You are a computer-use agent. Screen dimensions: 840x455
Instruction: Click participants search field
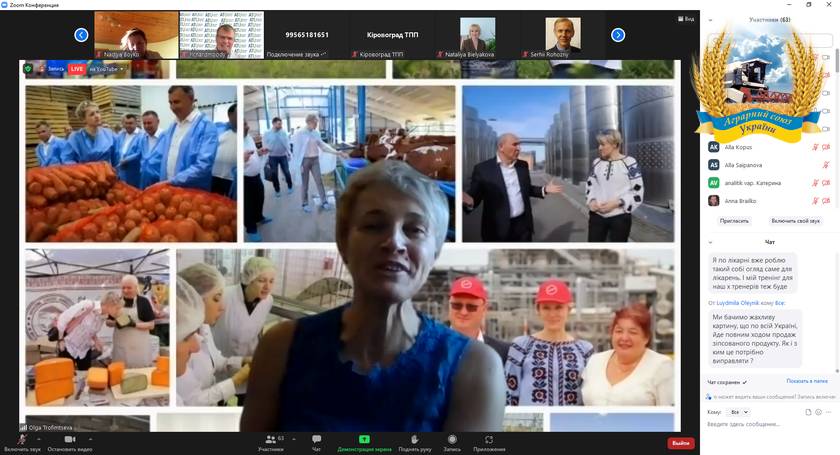click(770, 40)
